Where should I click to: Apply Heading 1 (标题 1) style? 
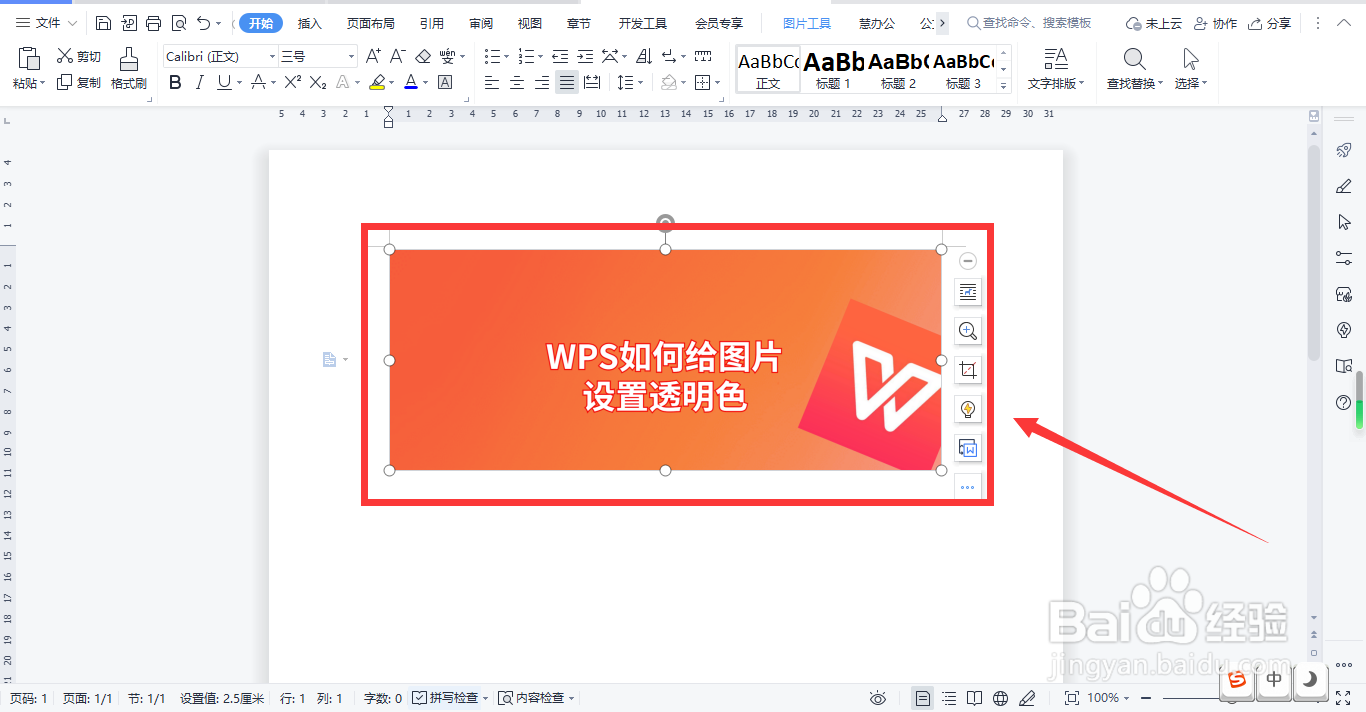(833, 69)
